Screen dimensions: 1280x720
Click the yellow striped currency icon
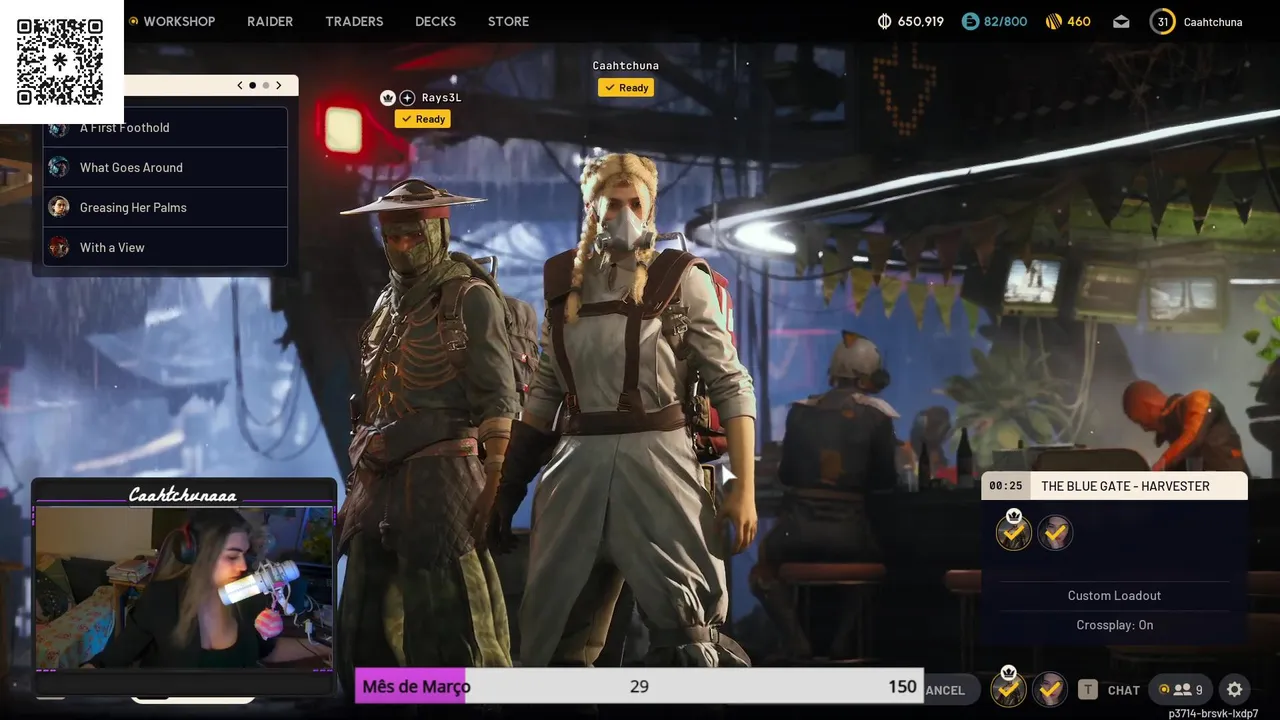tap(1054, 21)
